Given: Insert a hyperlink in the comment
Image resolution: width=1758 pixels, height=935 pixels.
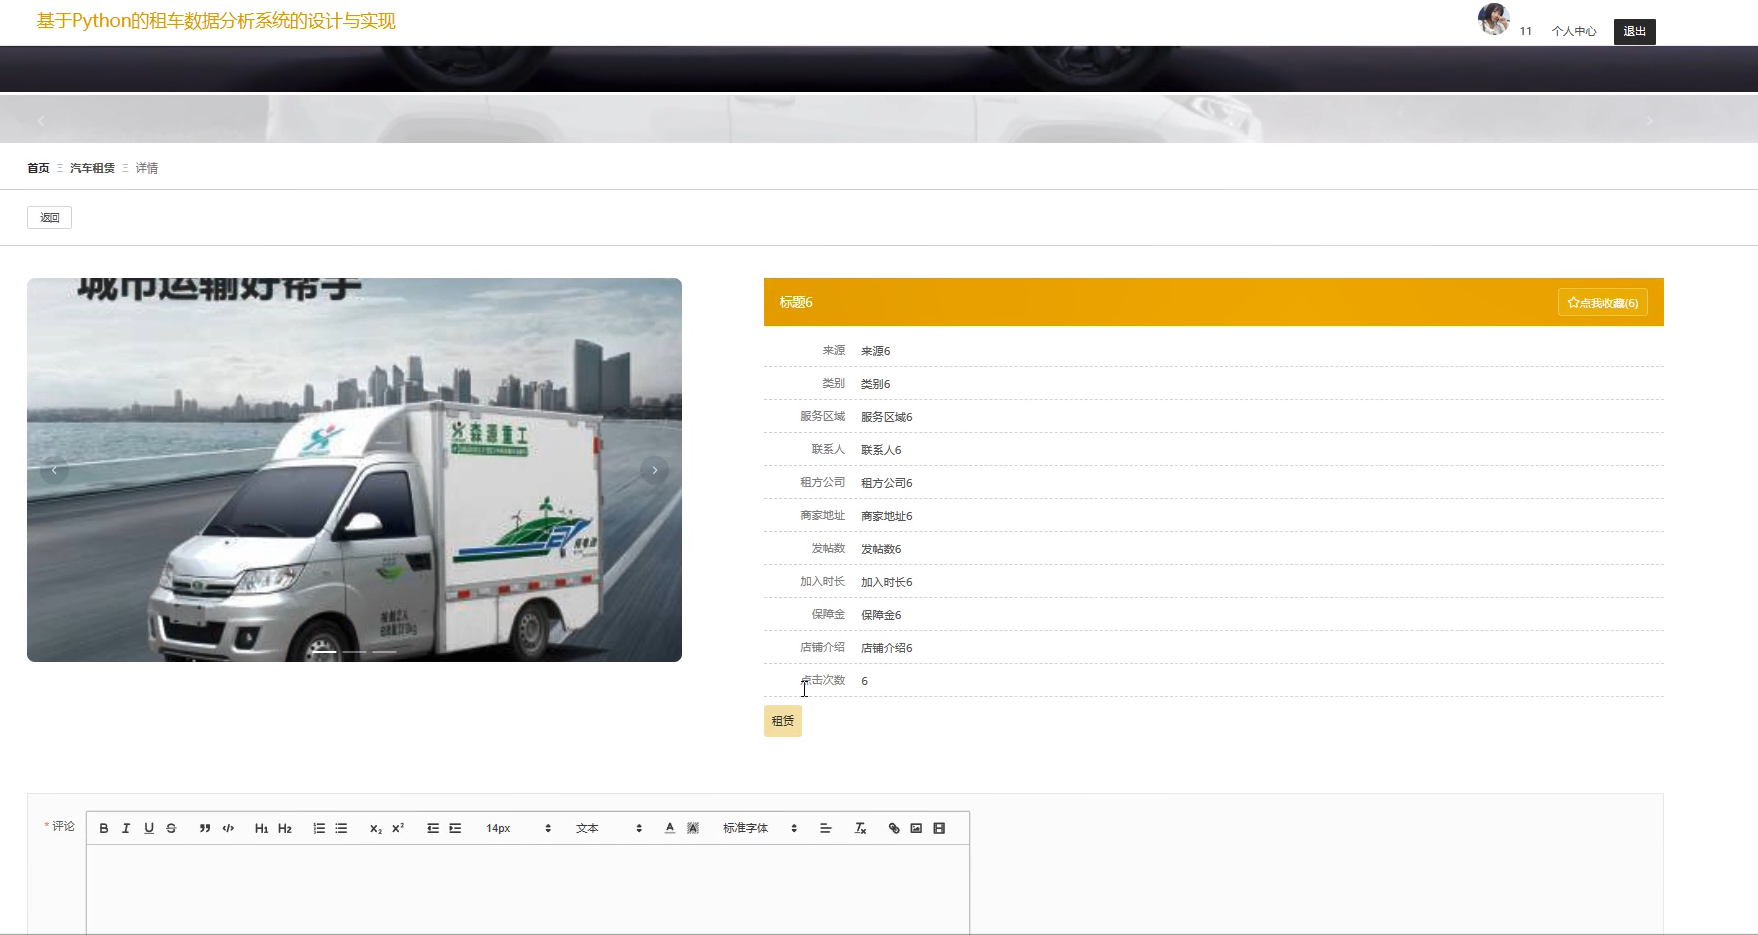Looking at the screenshot, I should point(894,828).
